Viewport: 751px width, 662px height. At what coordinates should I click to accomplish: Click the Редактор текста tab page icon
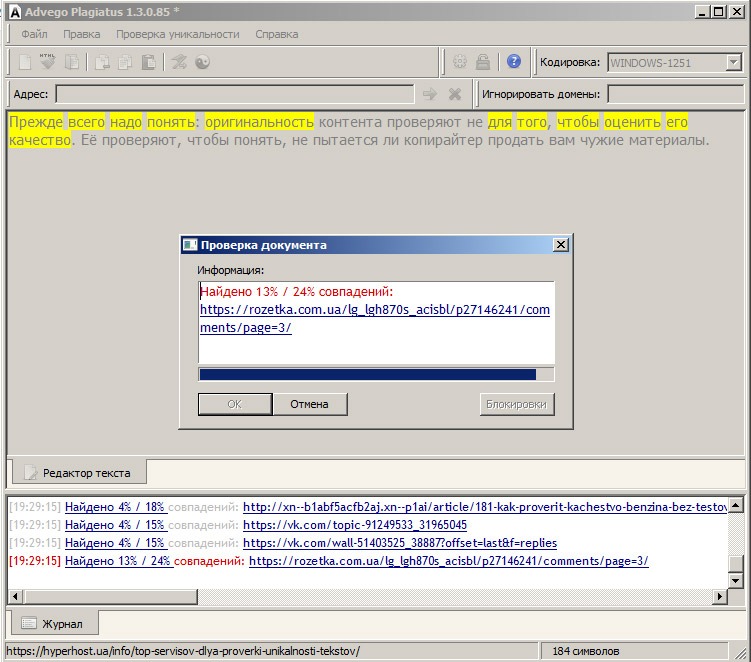(31, 472)
